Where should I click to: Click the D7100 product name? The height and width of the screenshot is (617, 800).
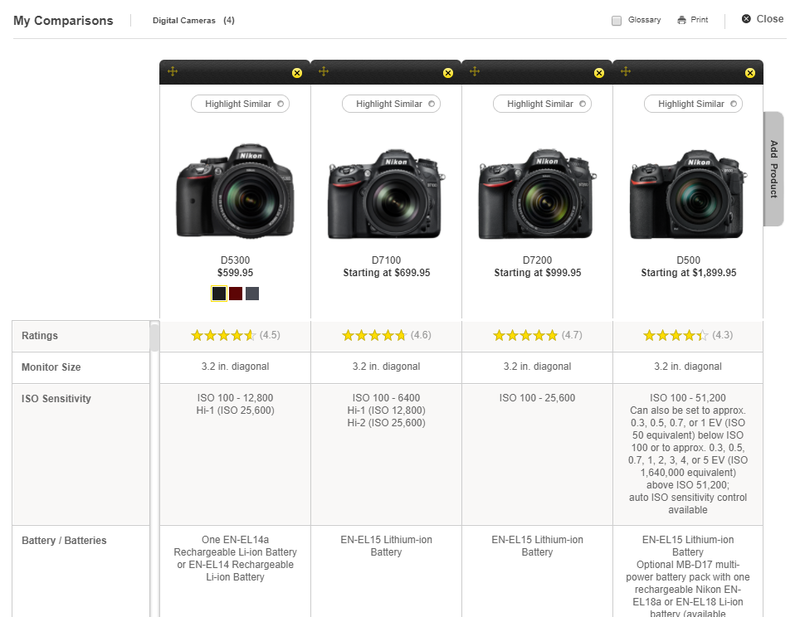click(x=386, y=260)
